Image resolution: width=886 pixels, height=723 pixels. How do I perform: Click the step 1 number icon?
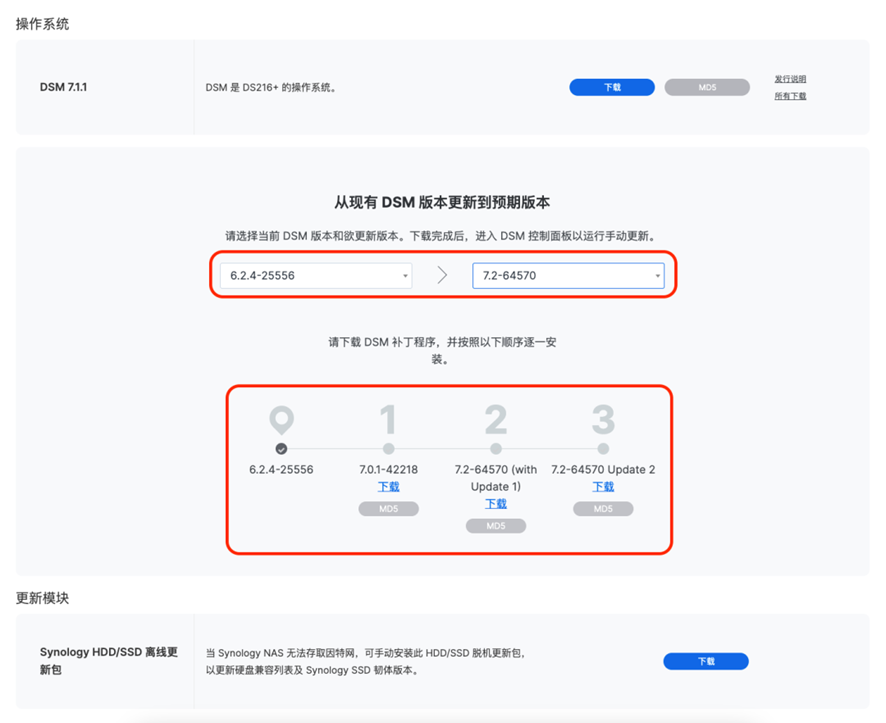click(x=388, y=420)
